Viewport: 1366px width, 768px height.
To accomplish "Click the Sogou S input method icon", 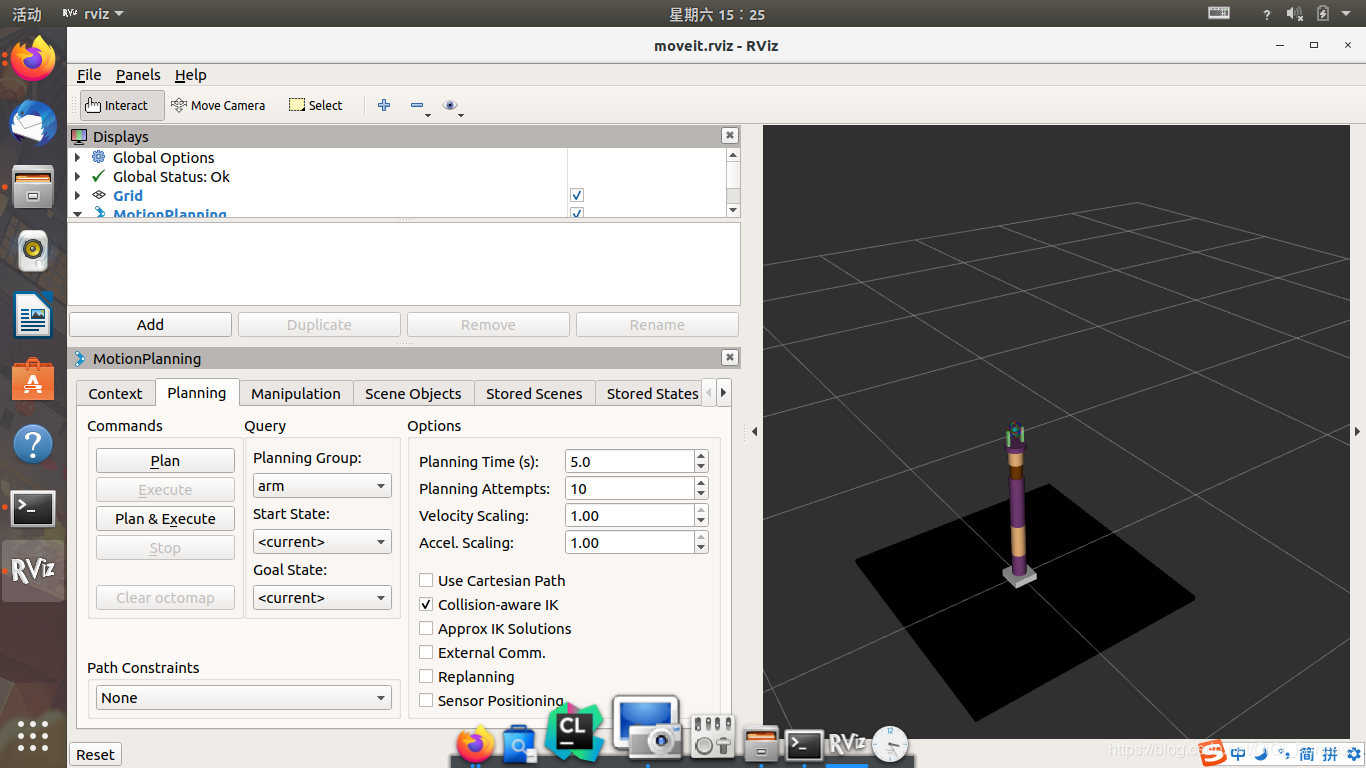I will 1213,752.
